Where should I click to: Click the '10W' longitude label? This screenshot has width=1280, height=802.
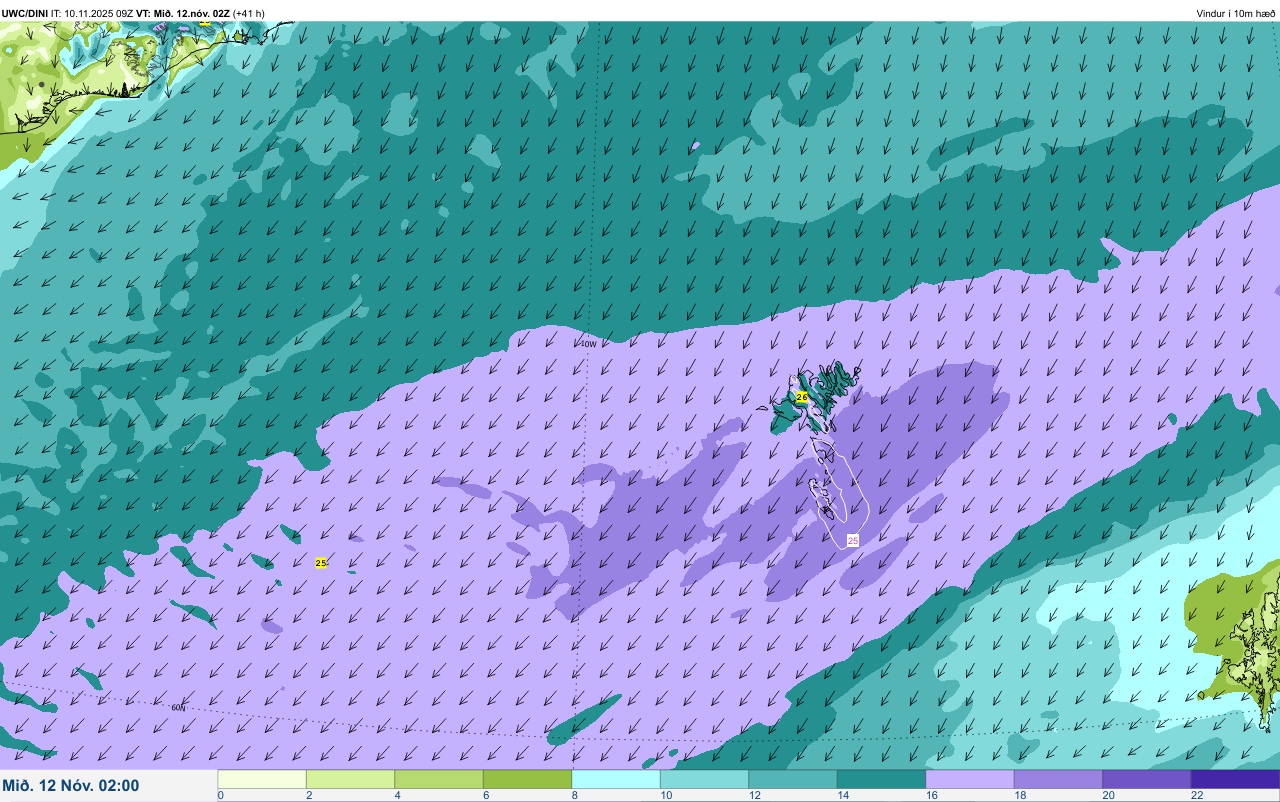588,344
